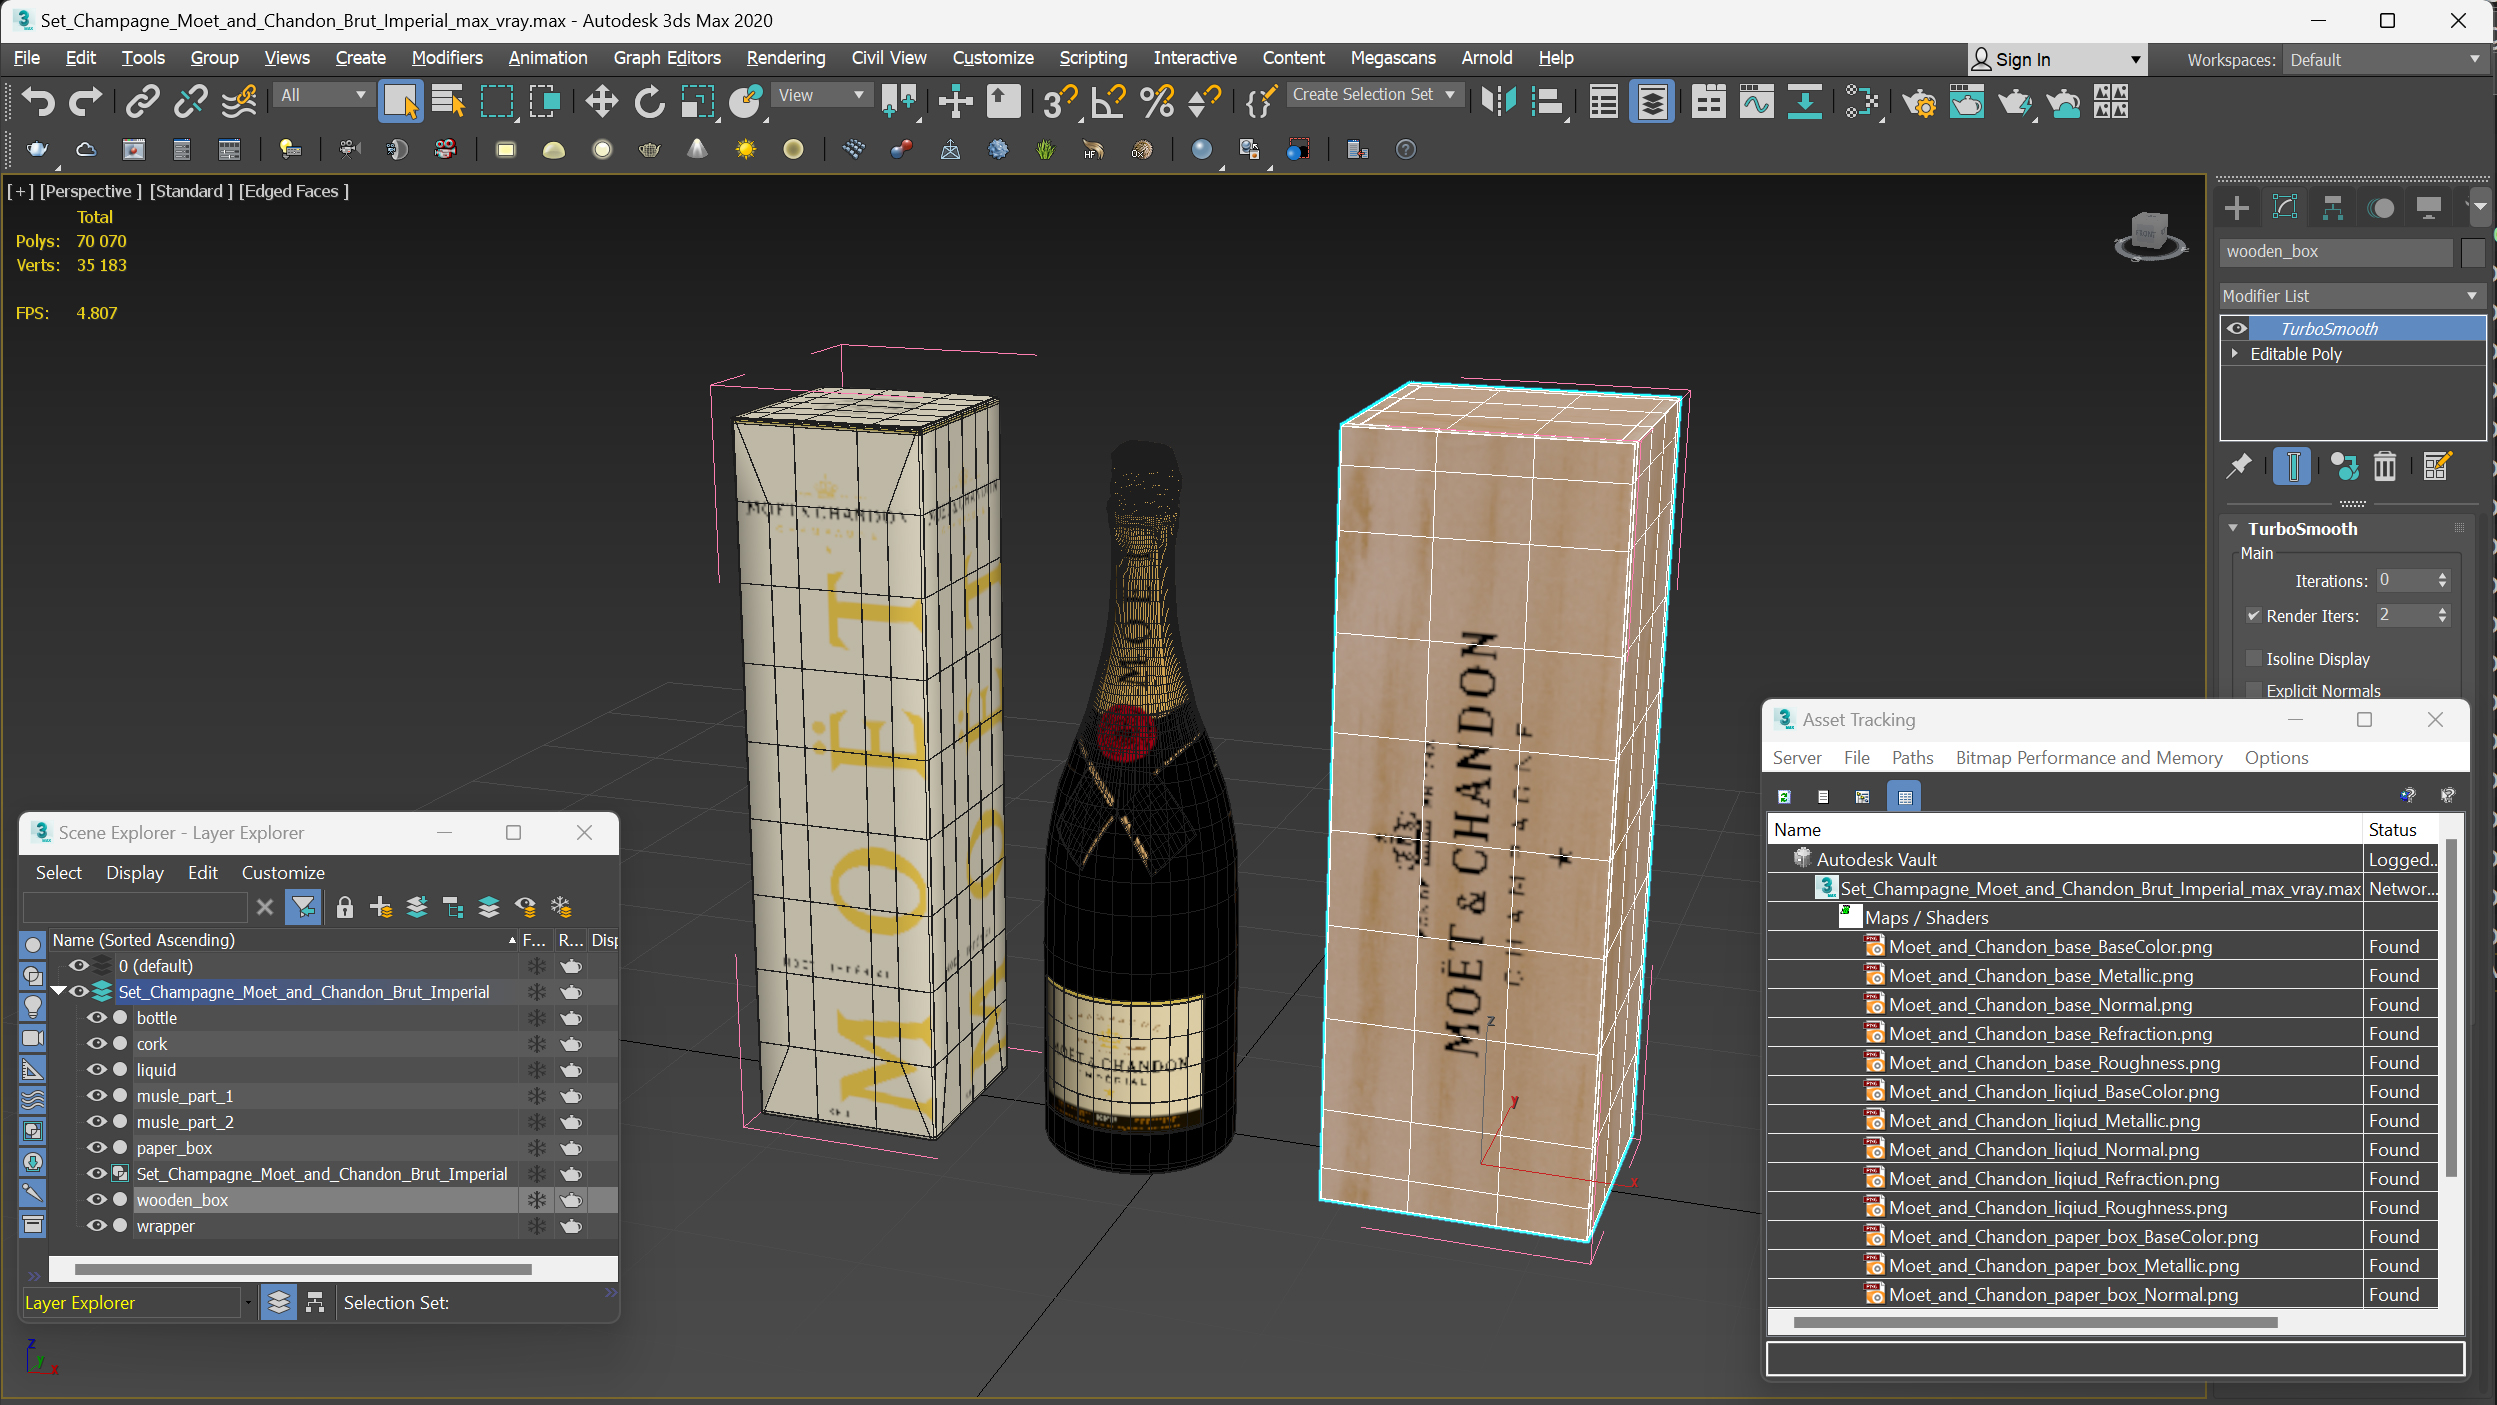Click the Perspective viewport label
This screenshot has height=1405, width=2497.
(91, 191)
